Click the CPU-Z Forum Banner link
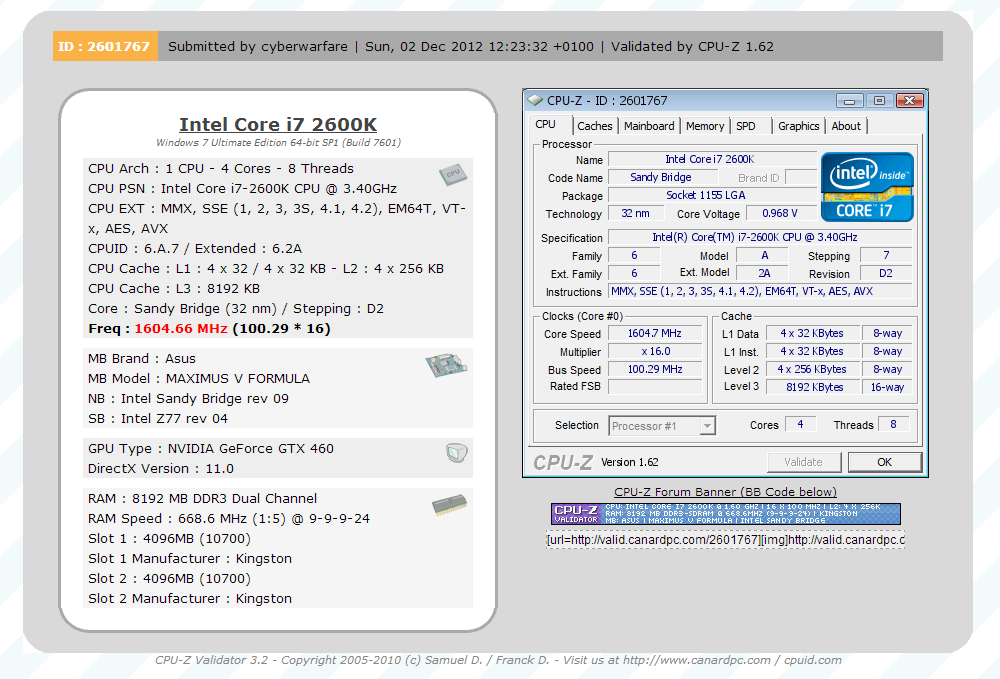Screen dimensions: 1000x679 [x=725, y=492]
